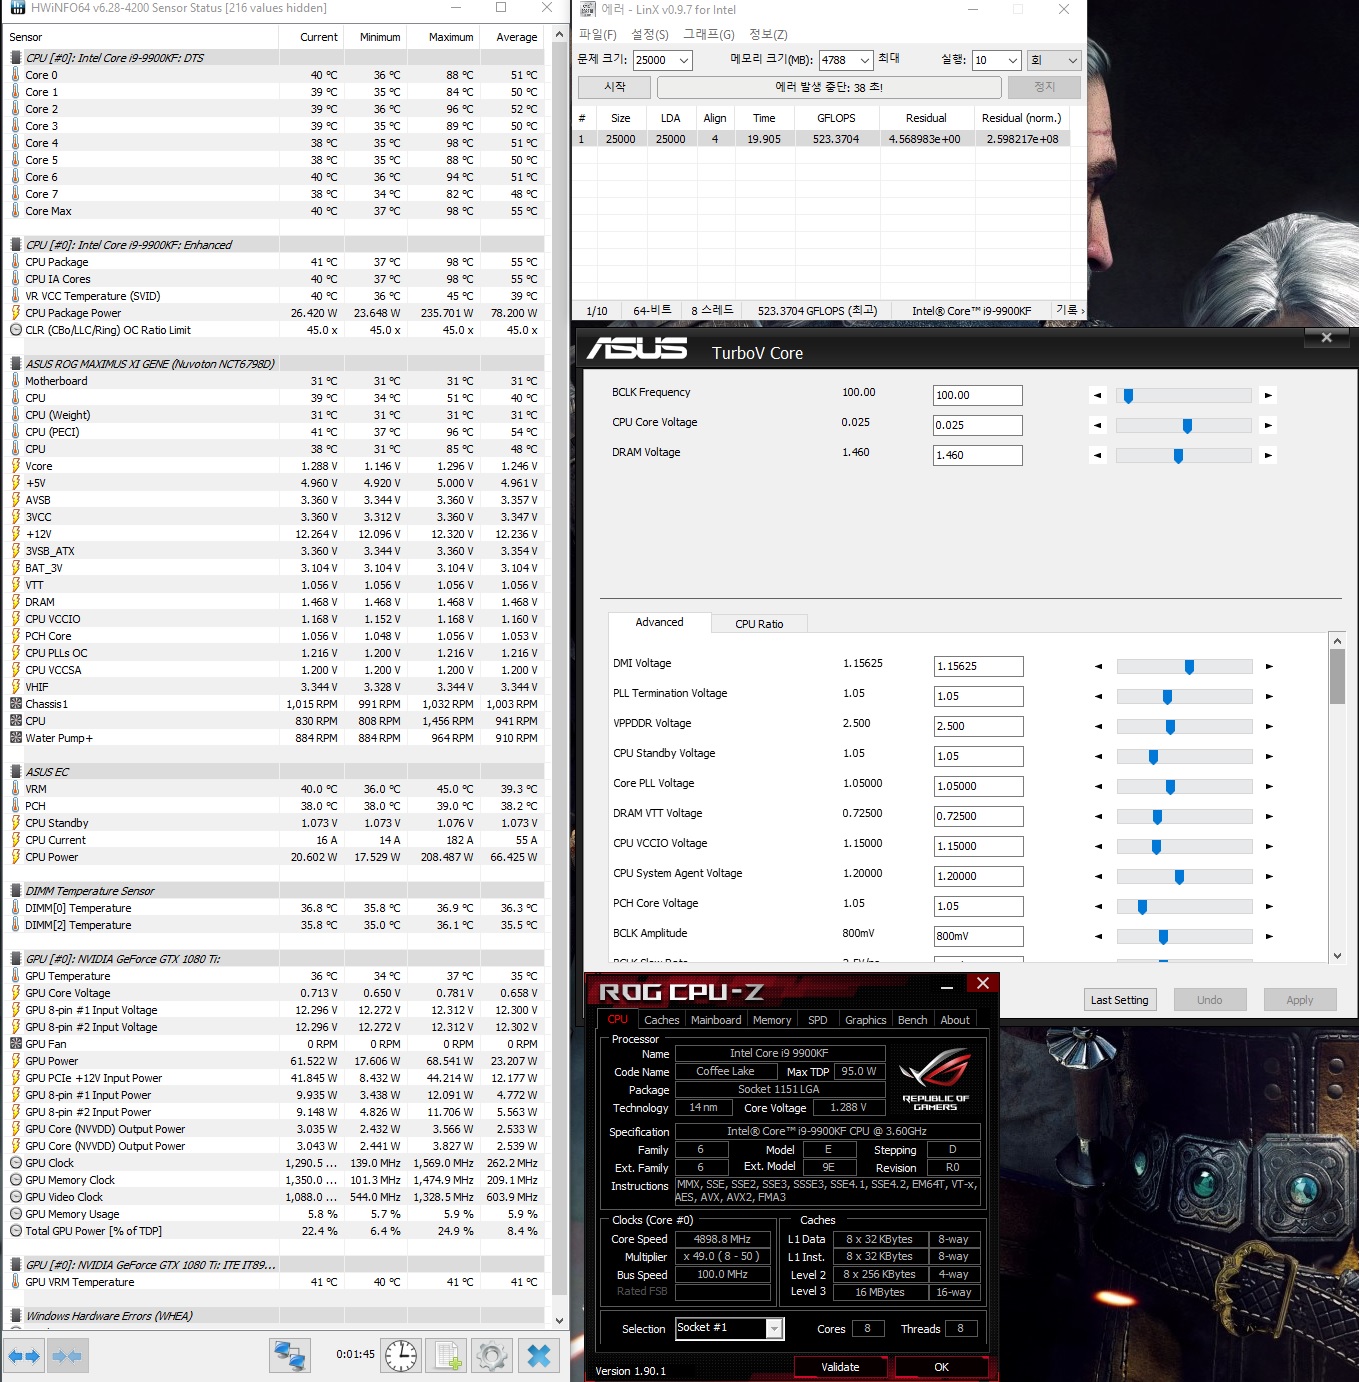Open CPU-Z Socket #1 selection dropdown
The image size is (1359, 1382).
click(x=773, y=1328)
